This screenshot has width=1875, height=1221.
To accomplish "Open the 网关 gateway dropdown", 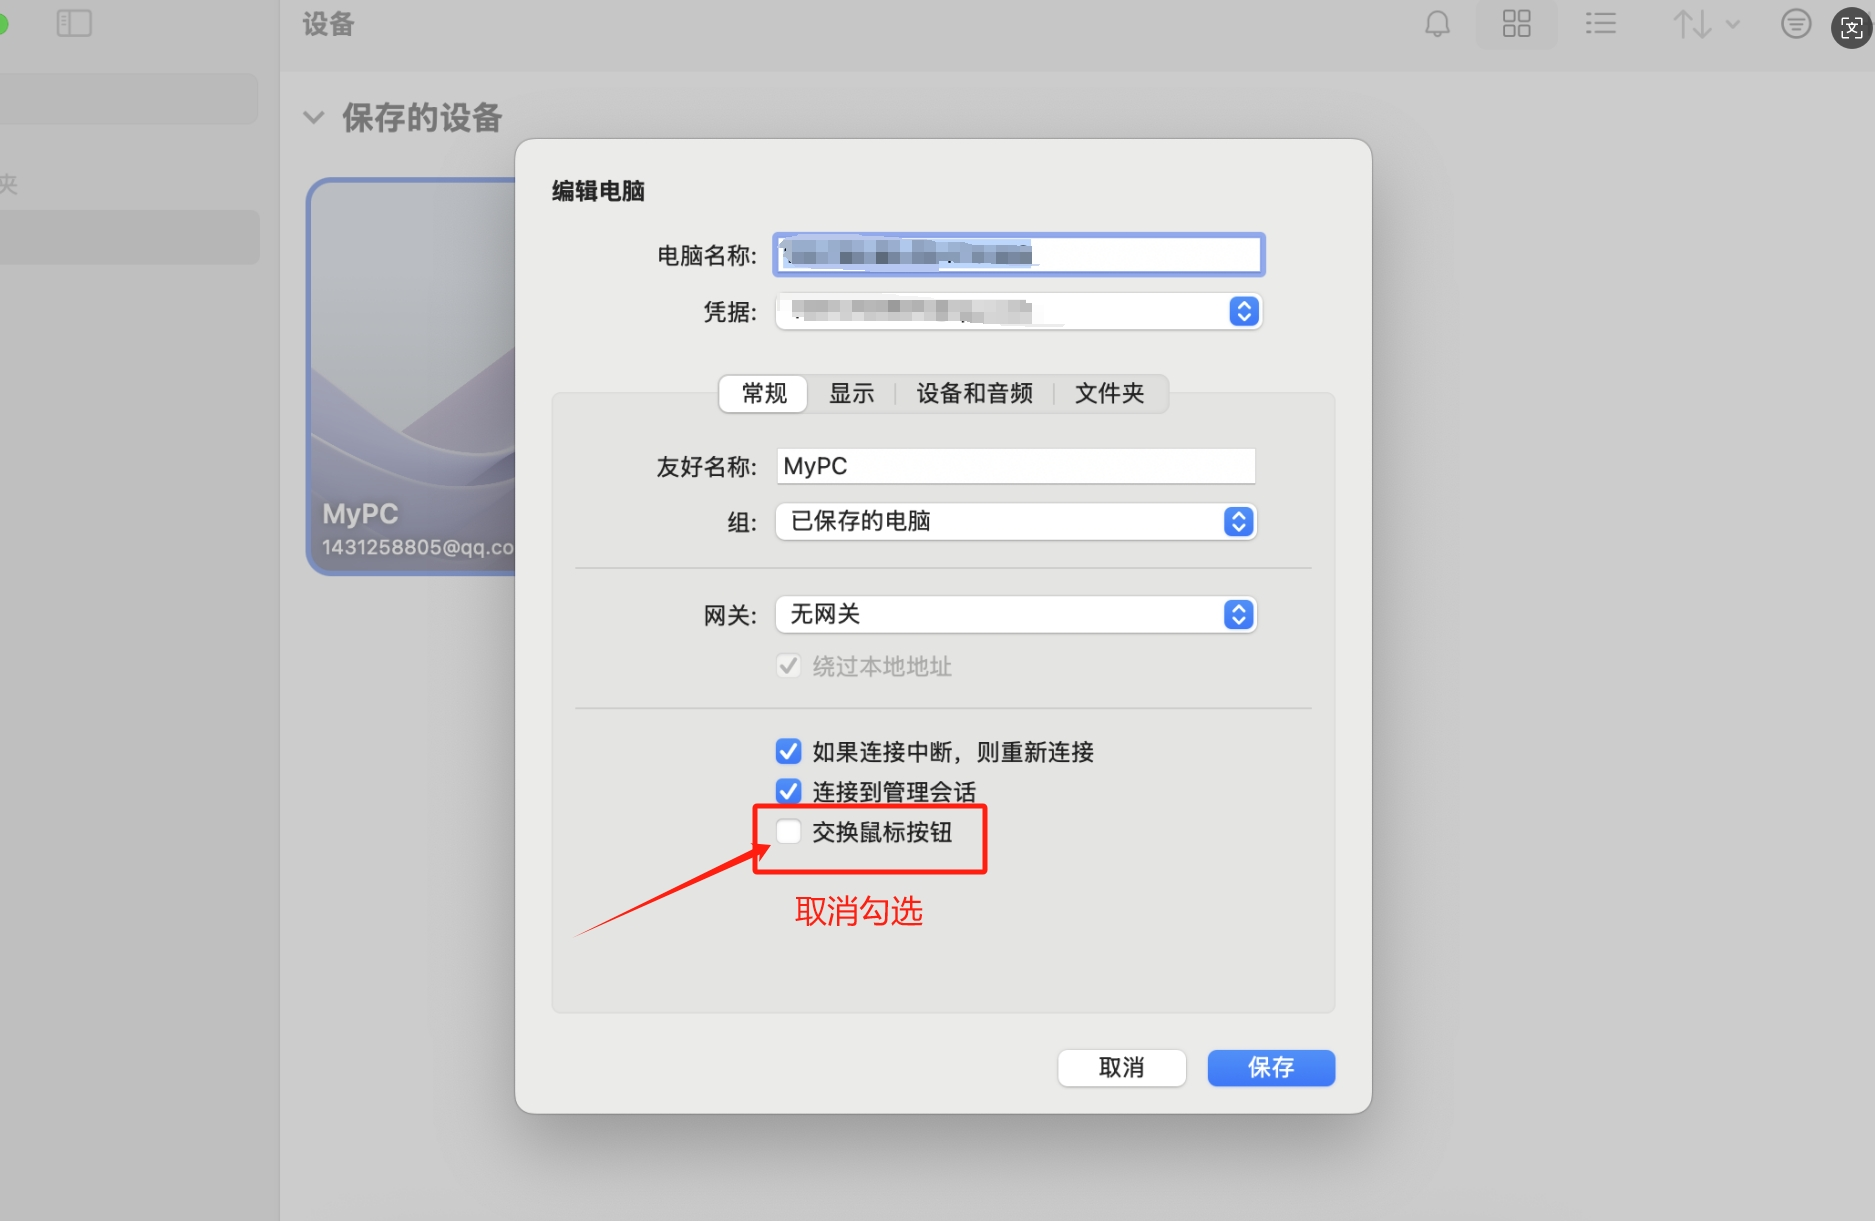I will coord(1238,615).
